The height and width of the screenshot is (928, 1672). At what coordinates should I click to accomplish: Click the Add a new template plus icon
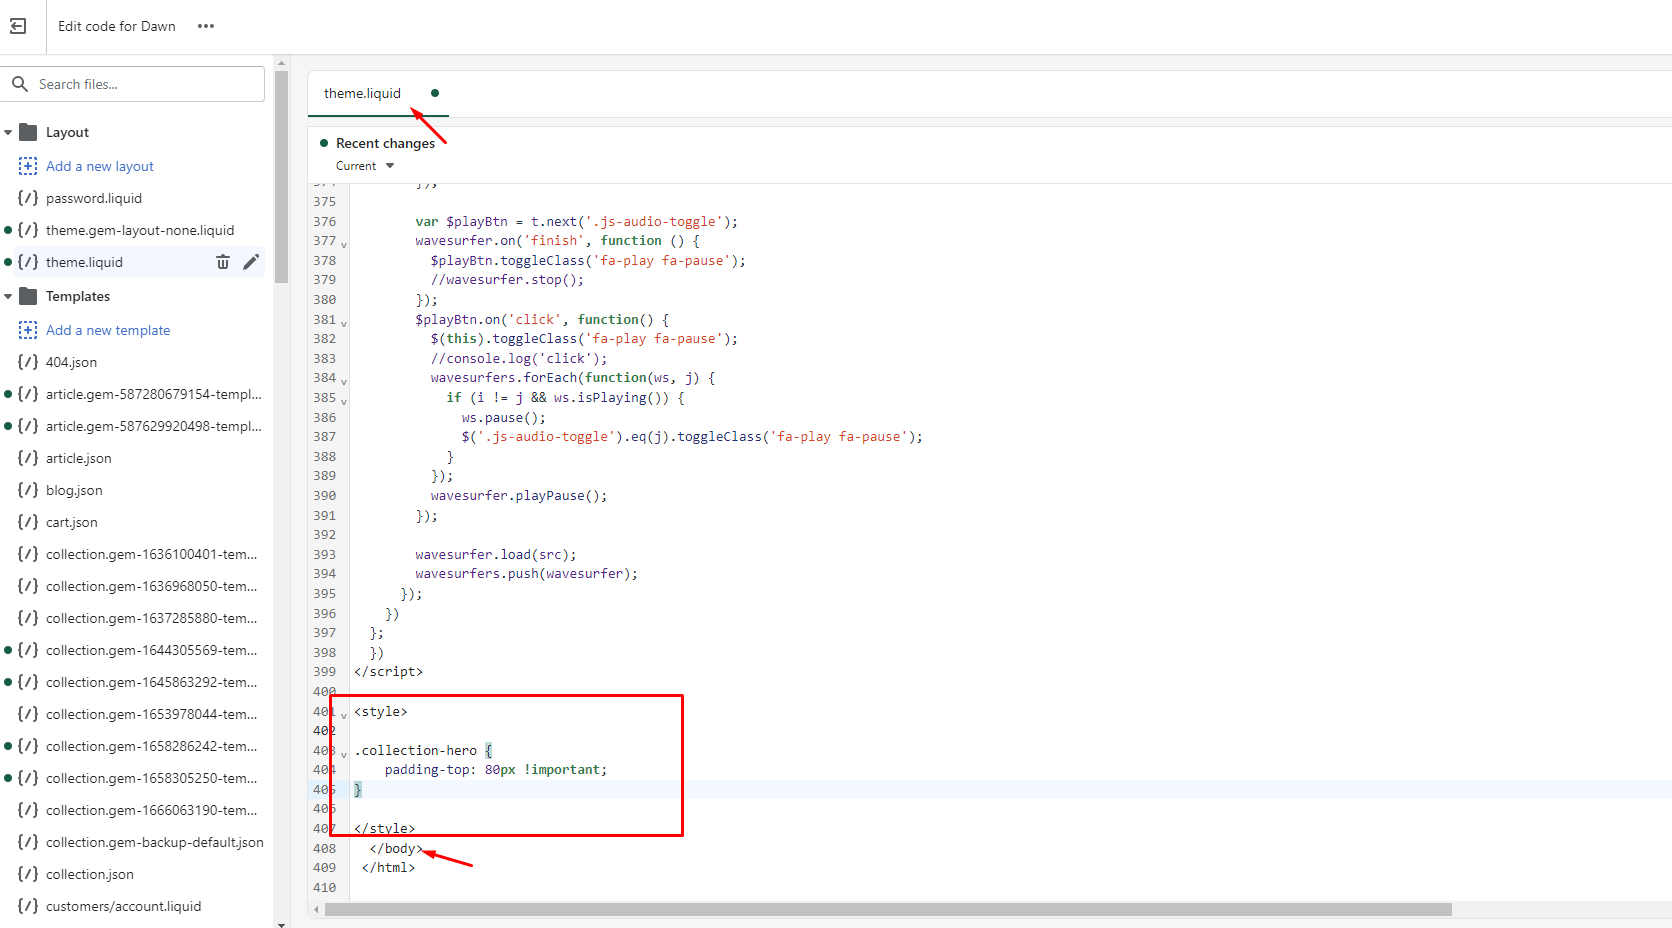pyautogui.click(x=28, y=330)
